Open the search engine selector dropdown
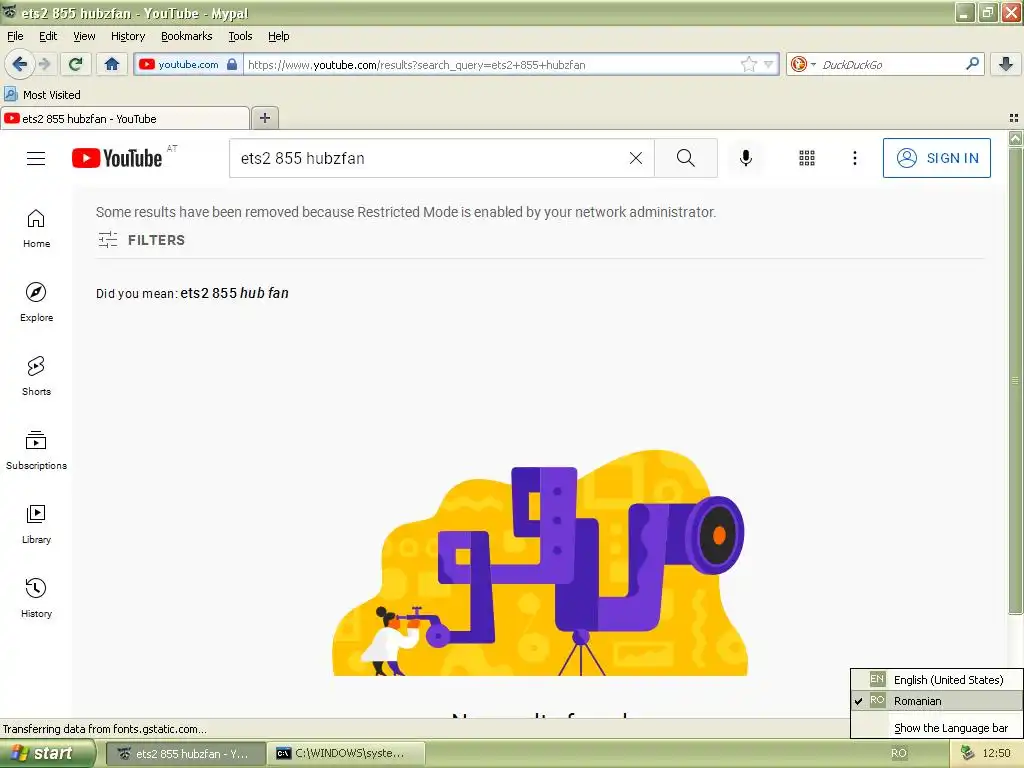 pos(802,64)
